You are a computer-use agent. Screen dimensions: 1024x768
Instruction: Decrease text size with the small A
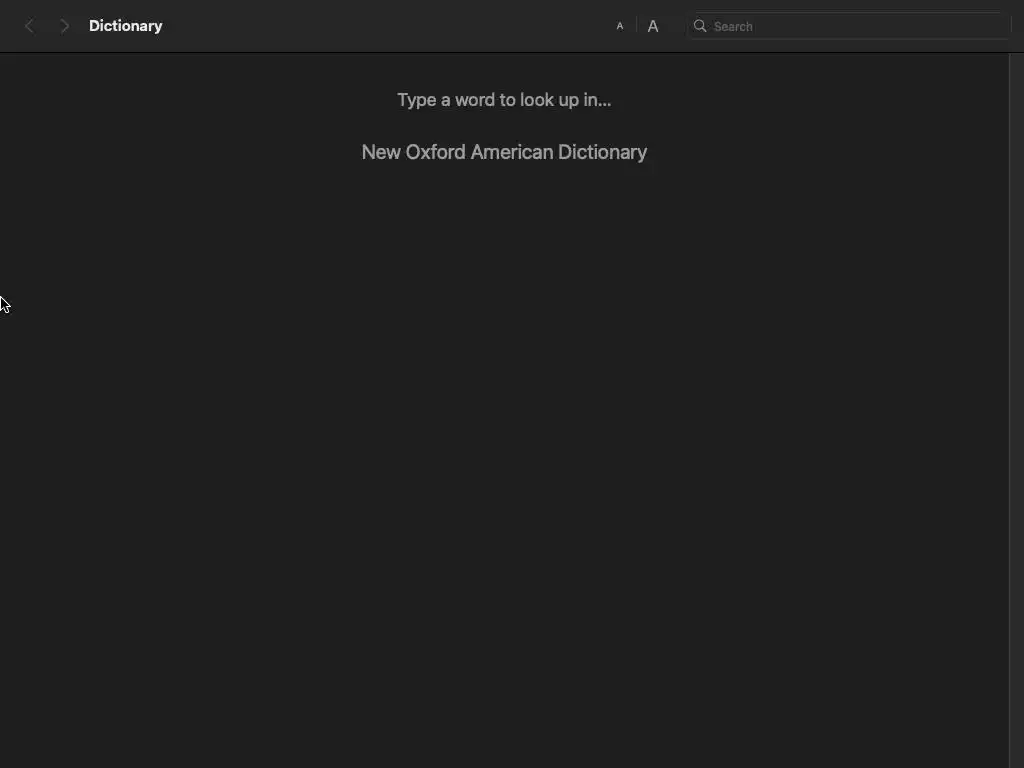[620, 26]
